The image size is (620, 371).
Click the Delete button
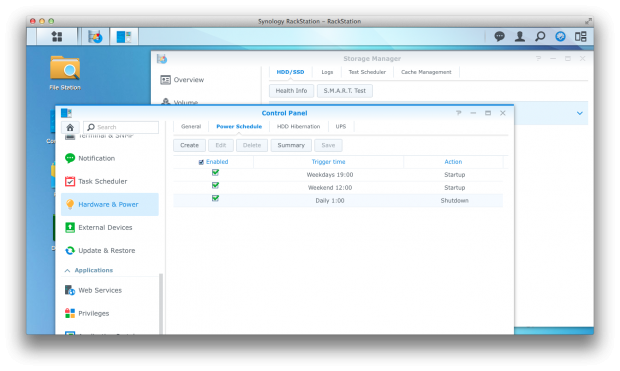[x=252, y=146]
